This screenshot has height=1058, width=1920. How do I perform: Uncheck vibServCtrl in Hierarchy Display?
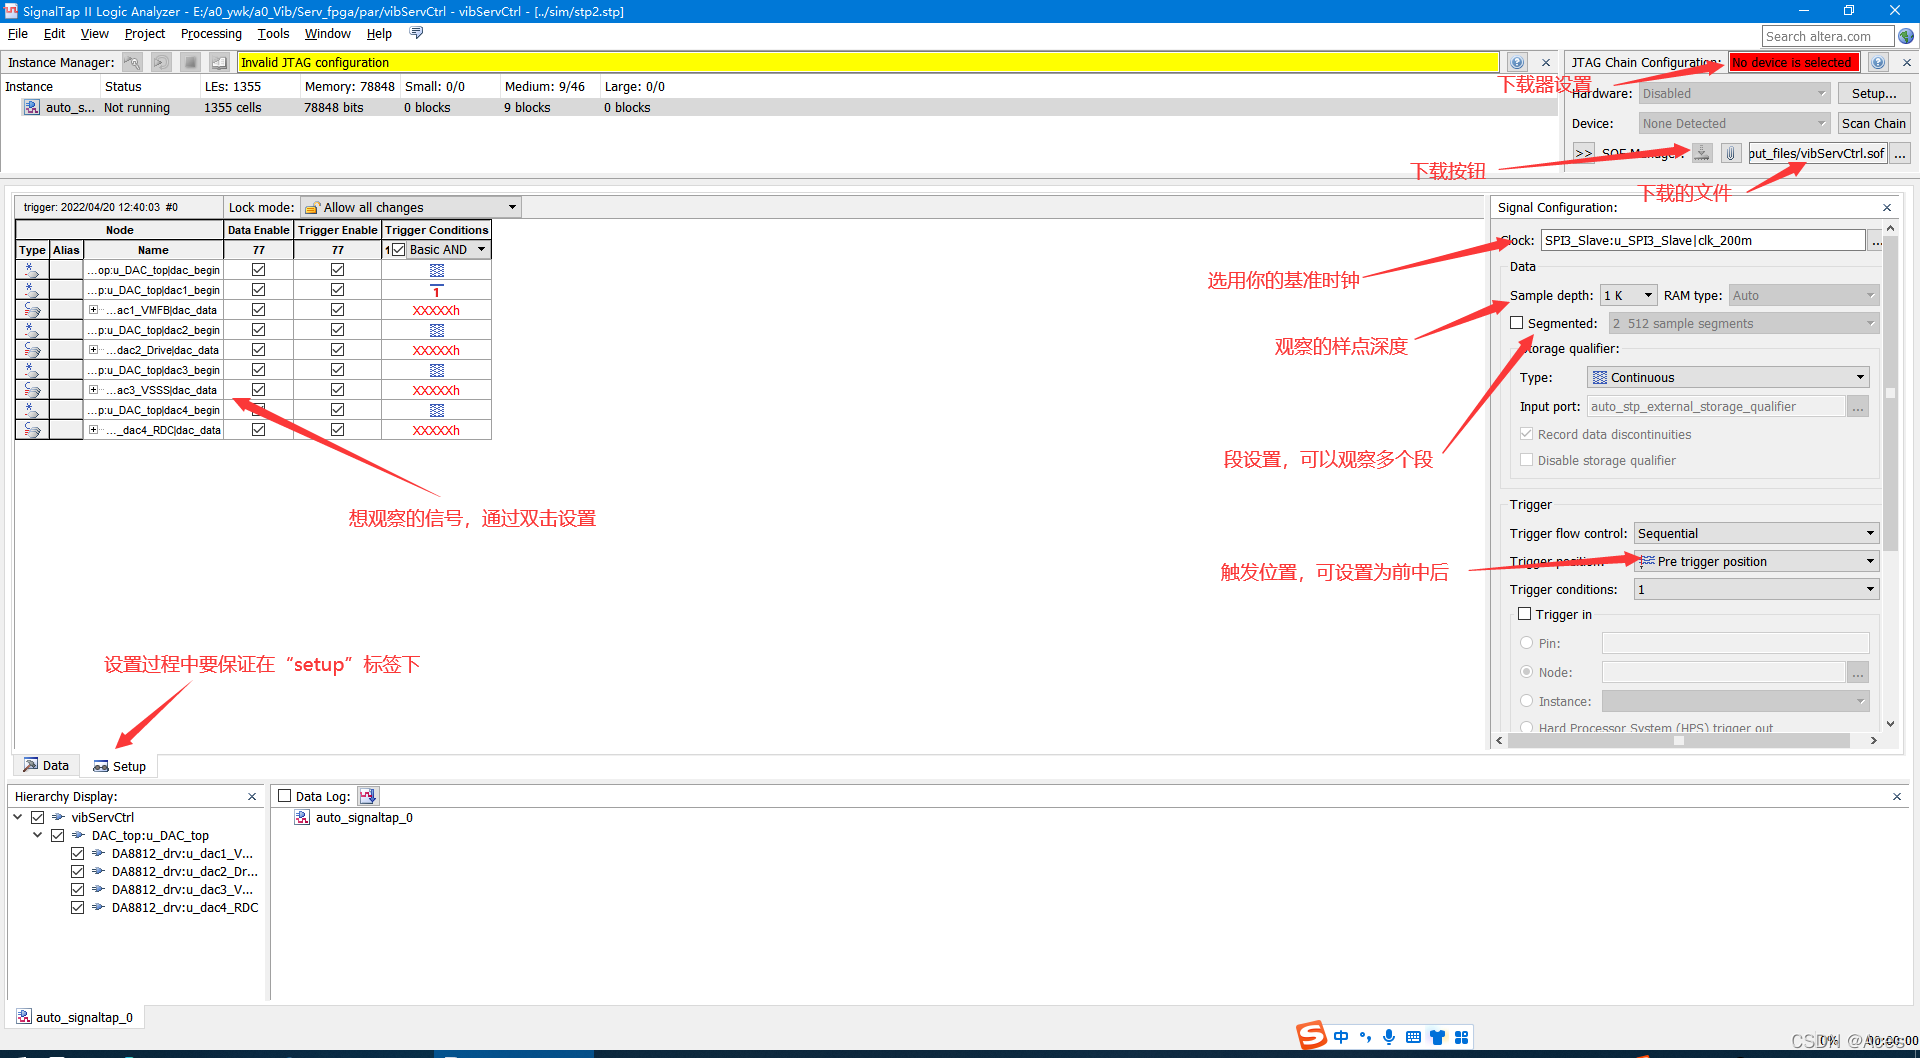click(x=37, y=817)
